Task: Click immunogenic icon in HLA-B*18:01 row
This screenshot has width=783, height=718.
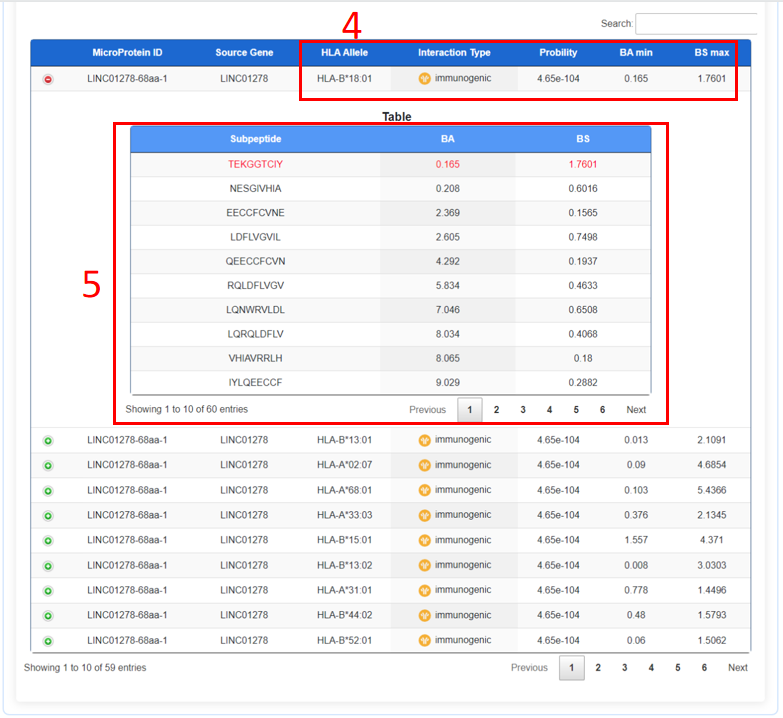Action: (x=424, y=79)
